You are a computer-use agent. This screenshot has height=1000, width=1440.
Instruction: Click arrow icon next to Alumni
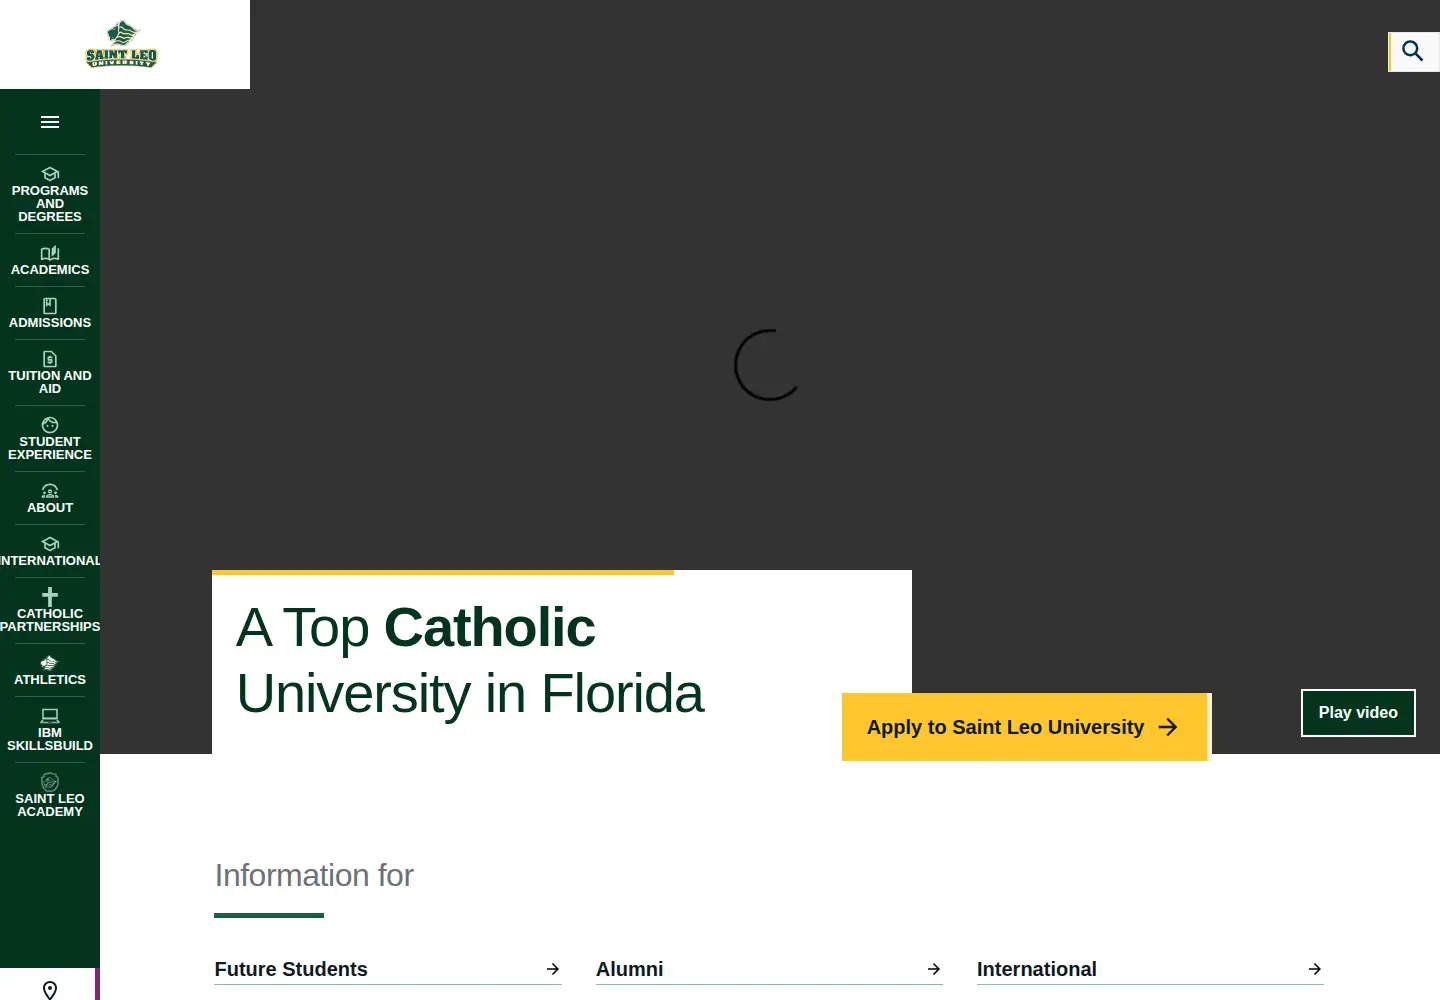934,969
